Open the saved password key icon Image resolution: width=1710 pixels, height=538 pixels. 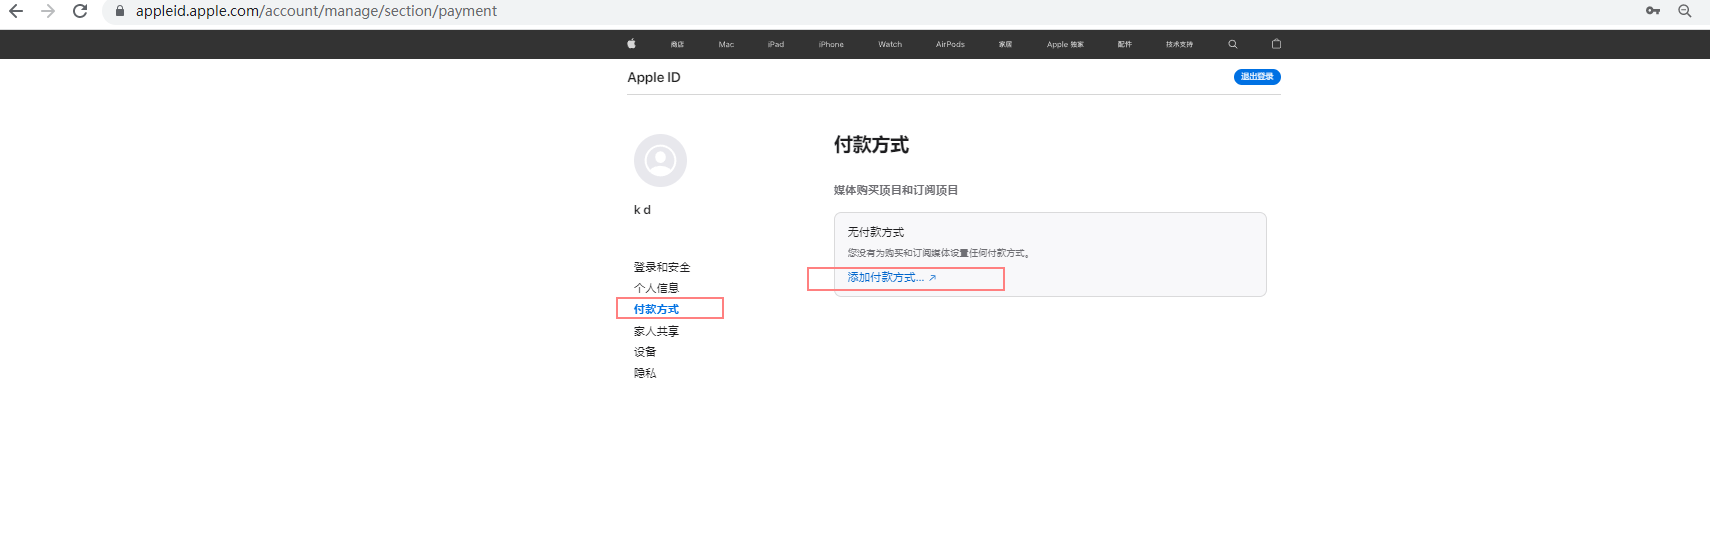pyautogui.click(x=1653, y=11)
